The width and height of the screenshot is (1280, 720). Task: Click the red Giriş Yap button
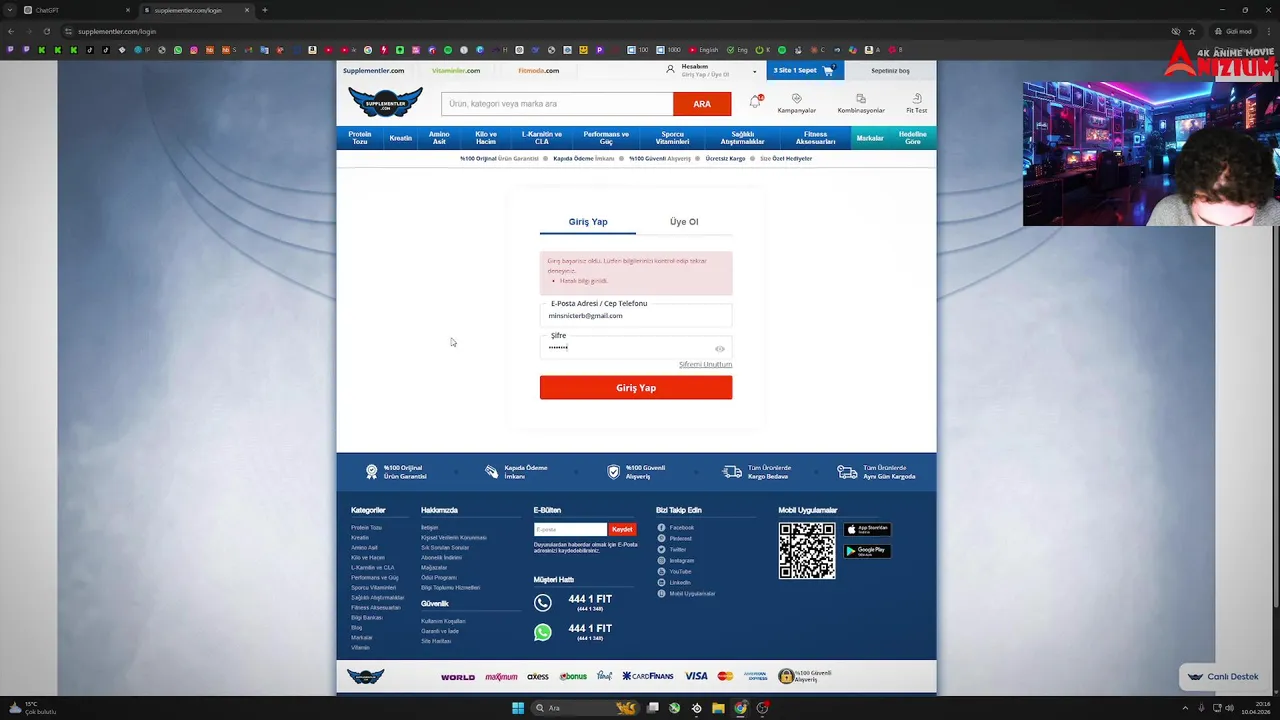[636, 388]
